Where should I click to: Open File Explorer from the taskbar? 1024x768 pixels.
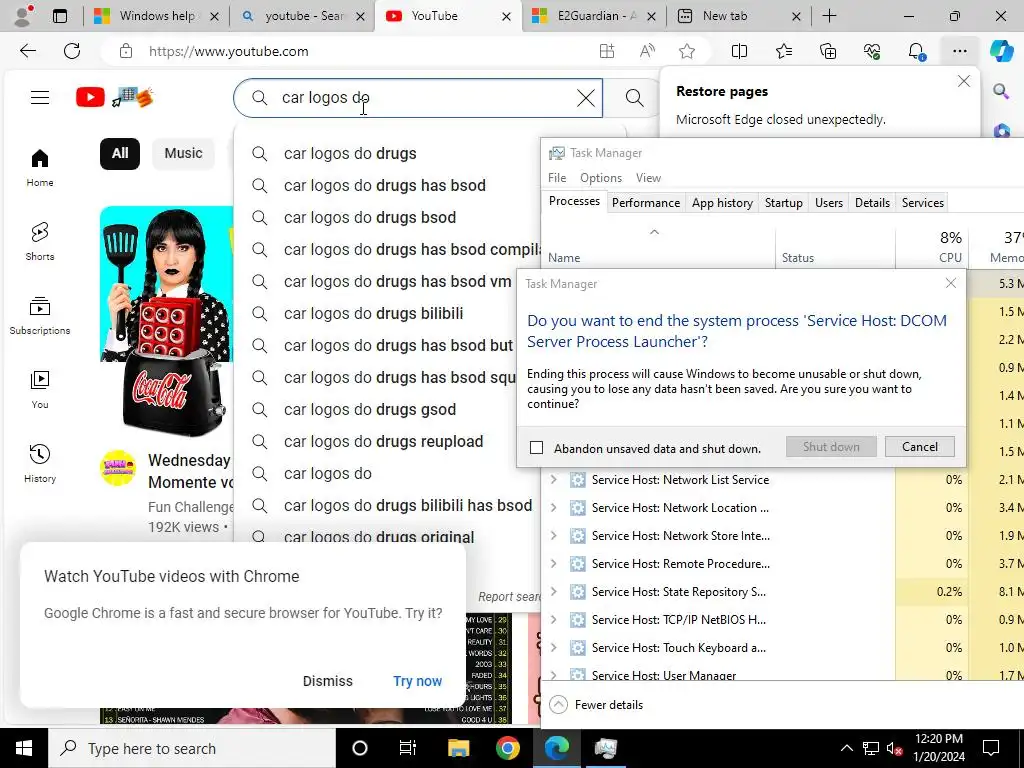[458, 748]
